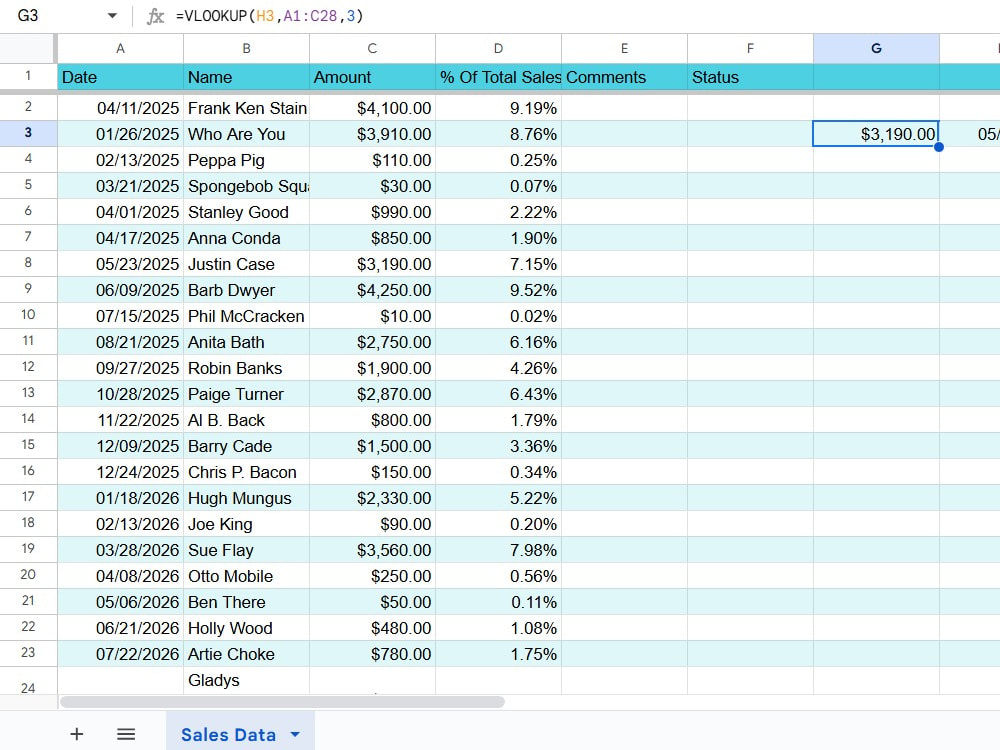Select column A header
1000x750 pixels.
[x=120, y=48]
